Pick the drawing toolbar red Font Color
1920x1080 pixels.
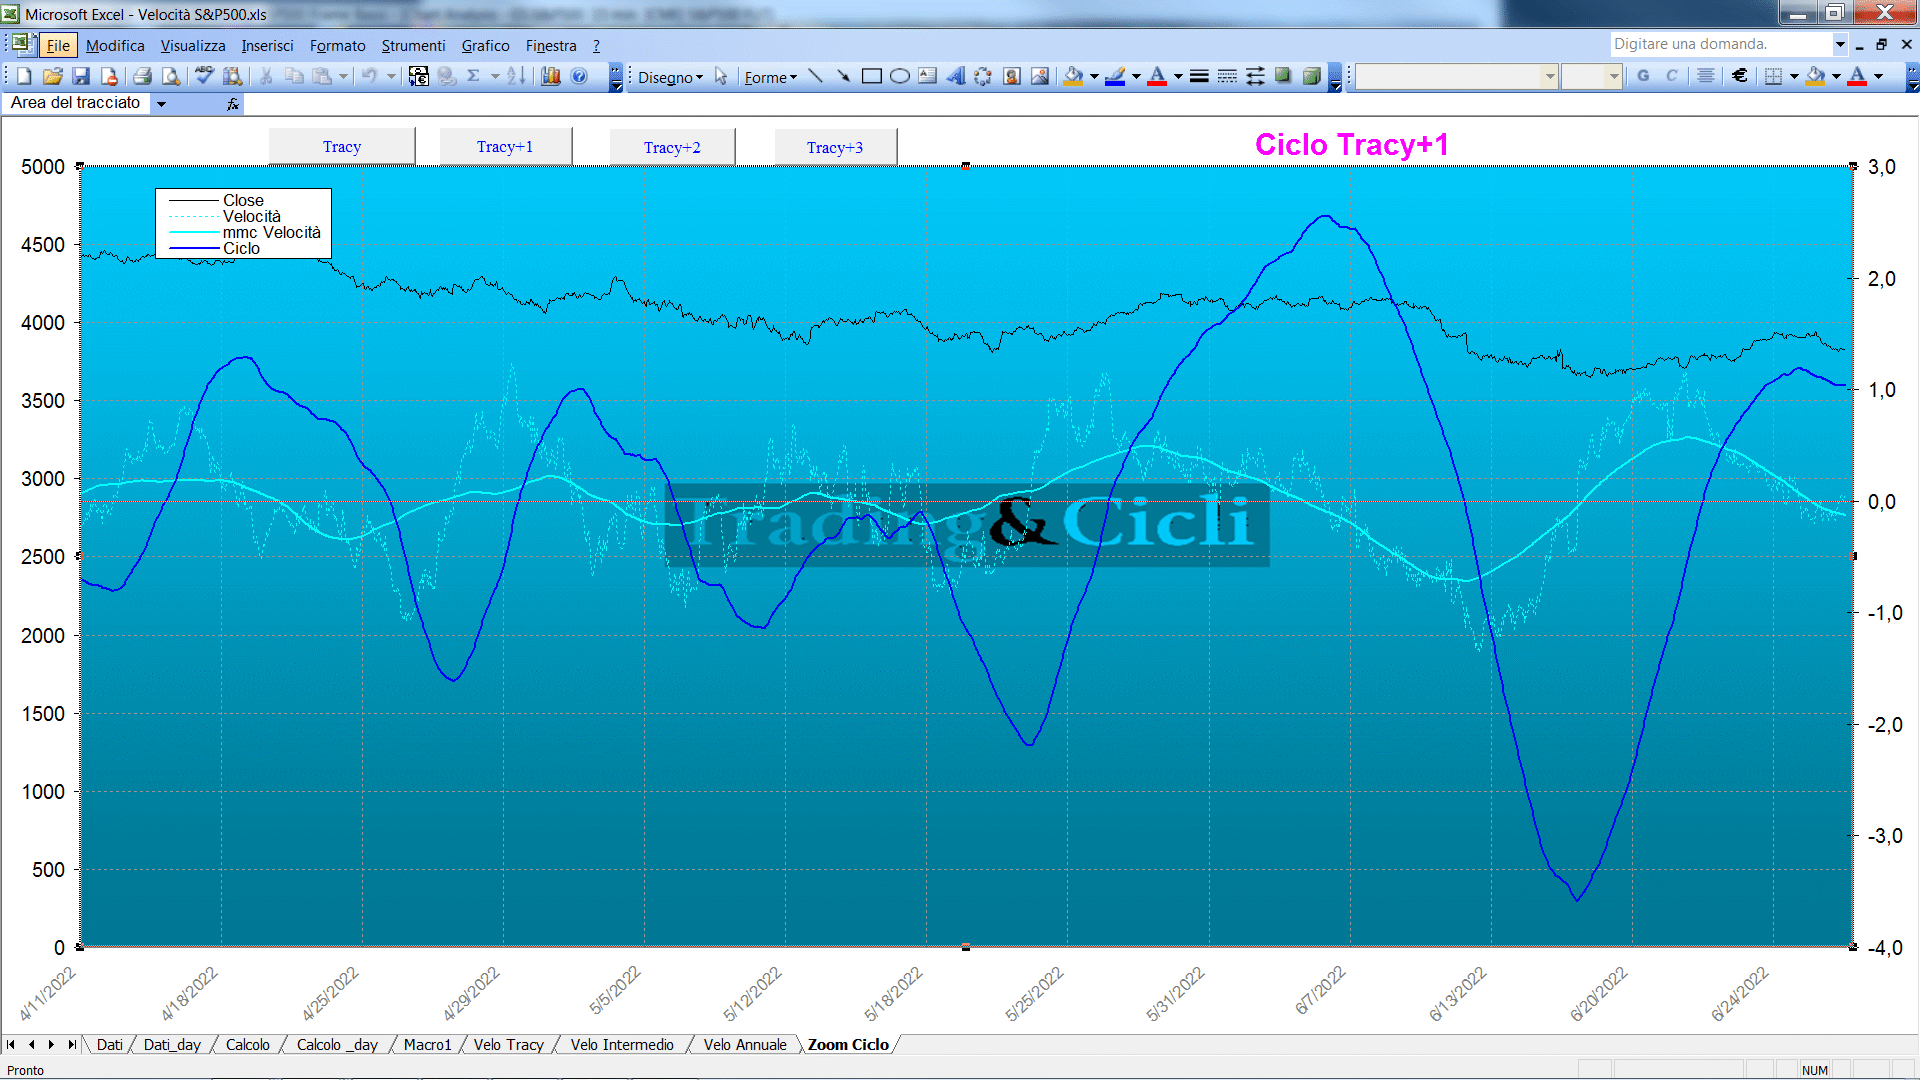pos(1157,76)
